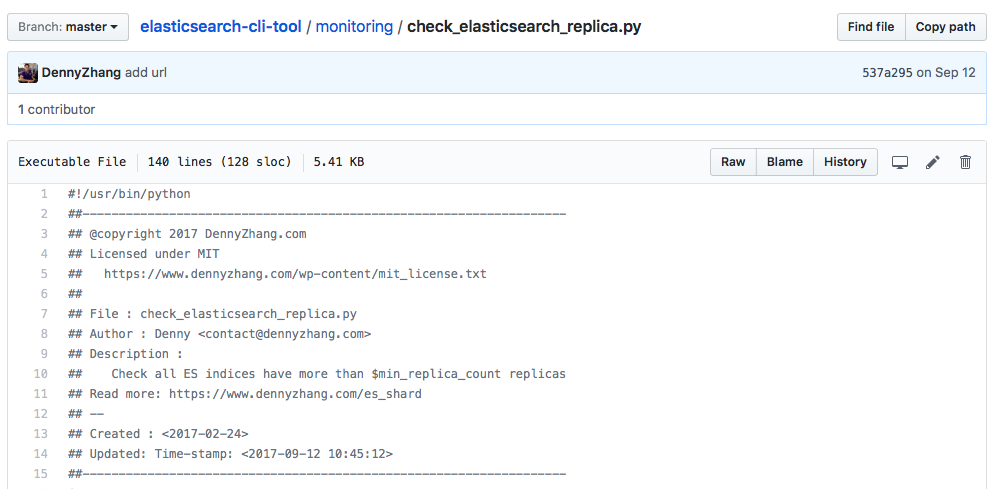Open the Blame view
This screenshot has height=489, width=988.
[x=784, y=162]
